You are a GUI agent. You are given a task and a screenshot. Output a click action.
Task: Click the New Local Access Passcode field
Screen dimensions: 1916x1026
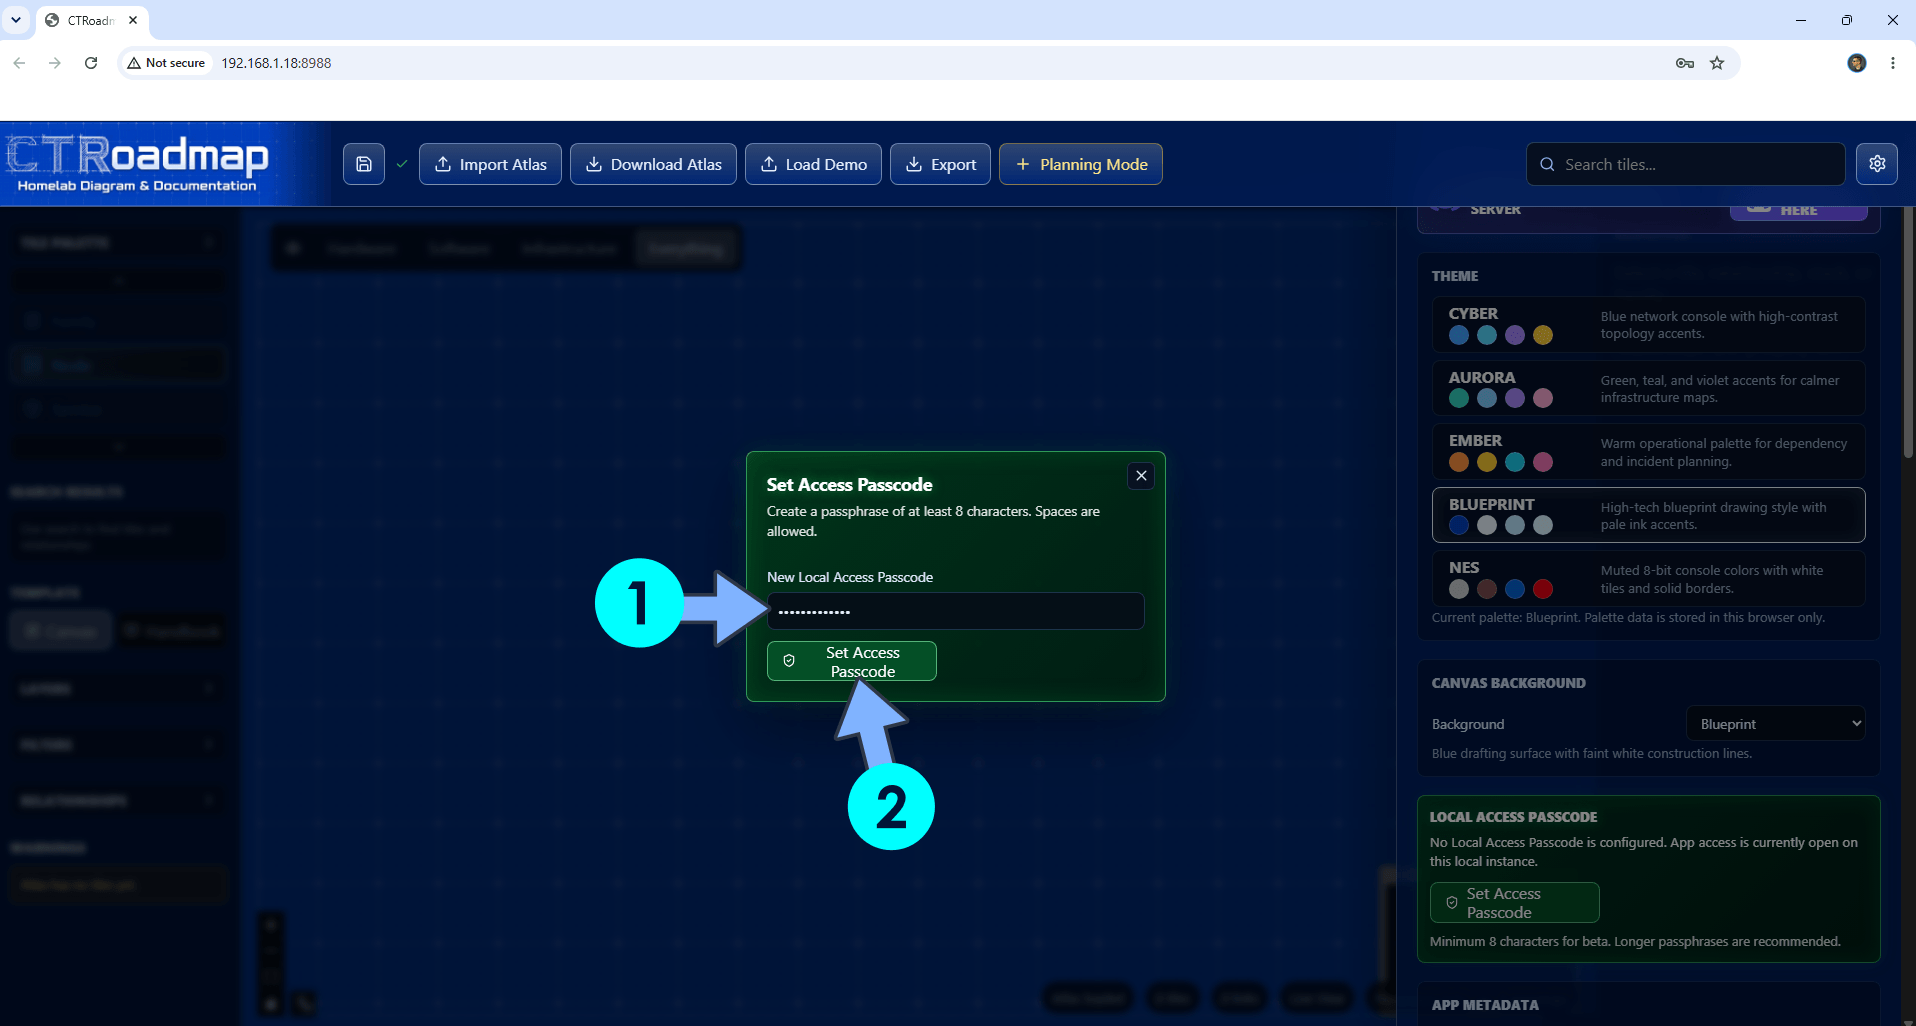[955, 611]
